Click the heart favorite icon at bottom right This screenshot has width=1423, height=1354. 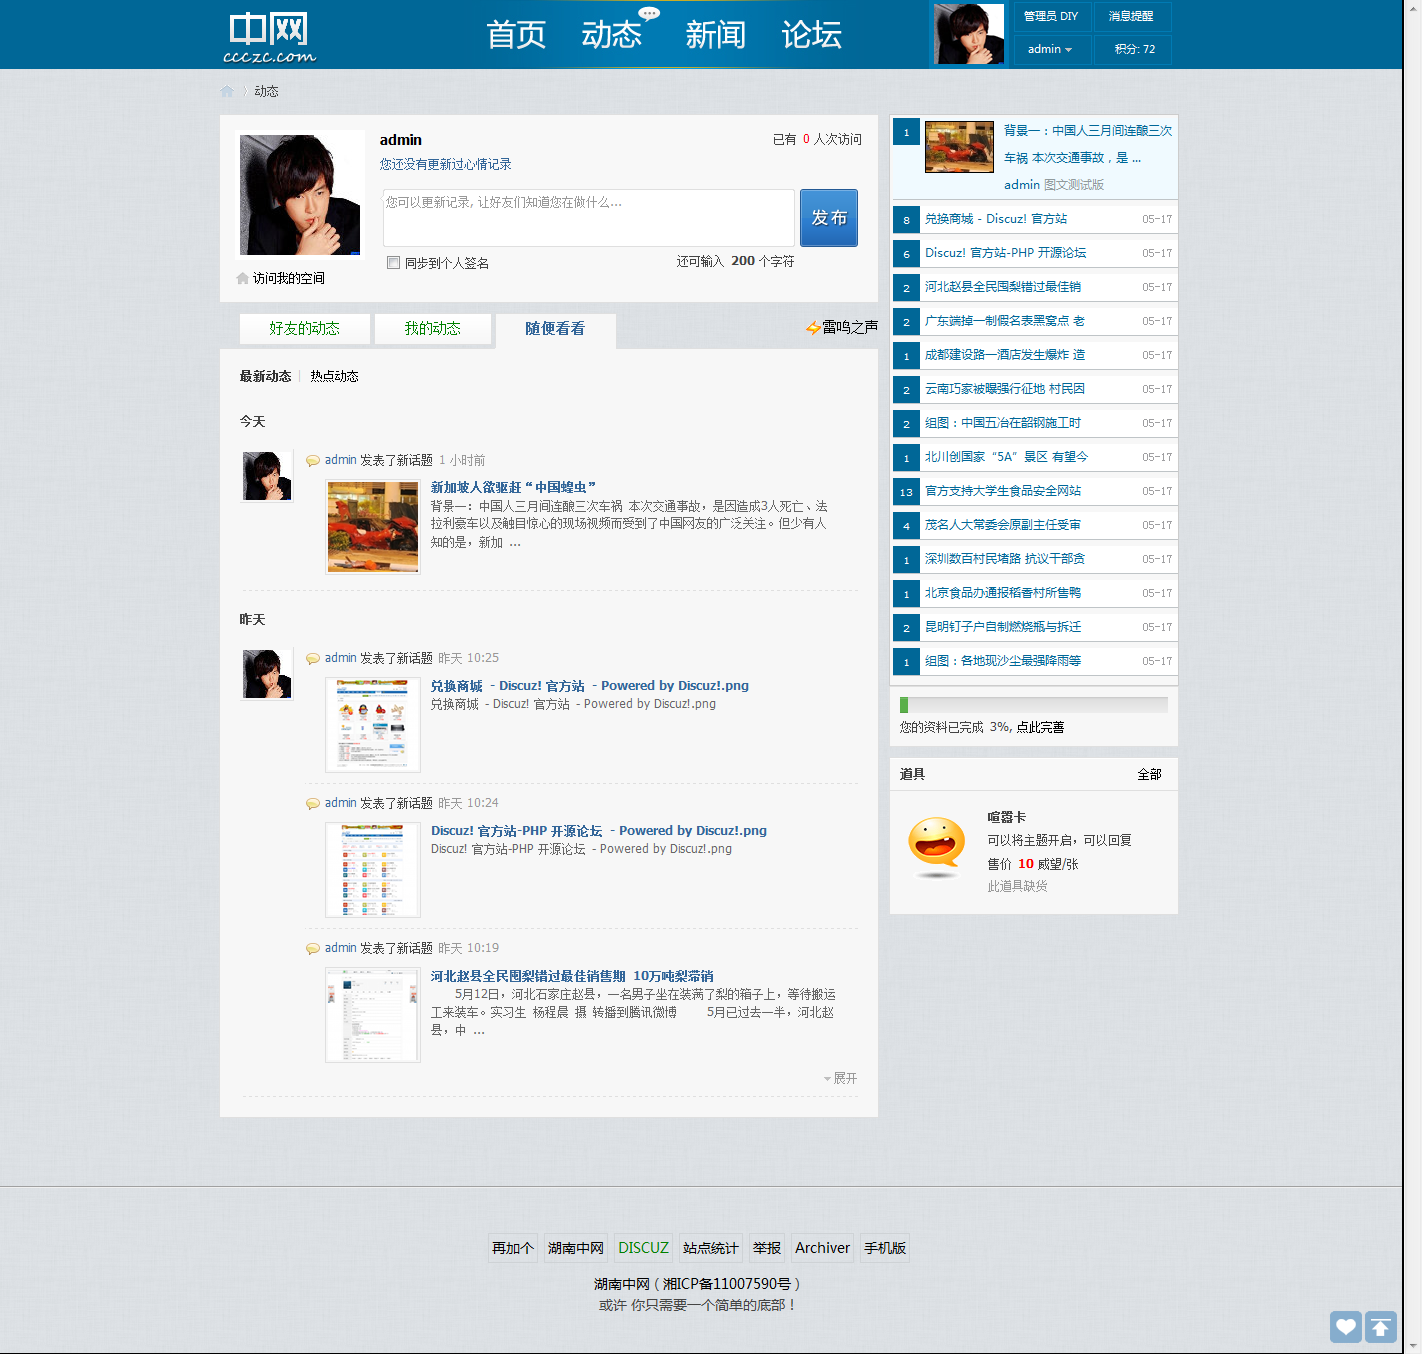(x=1346, y=1327)
